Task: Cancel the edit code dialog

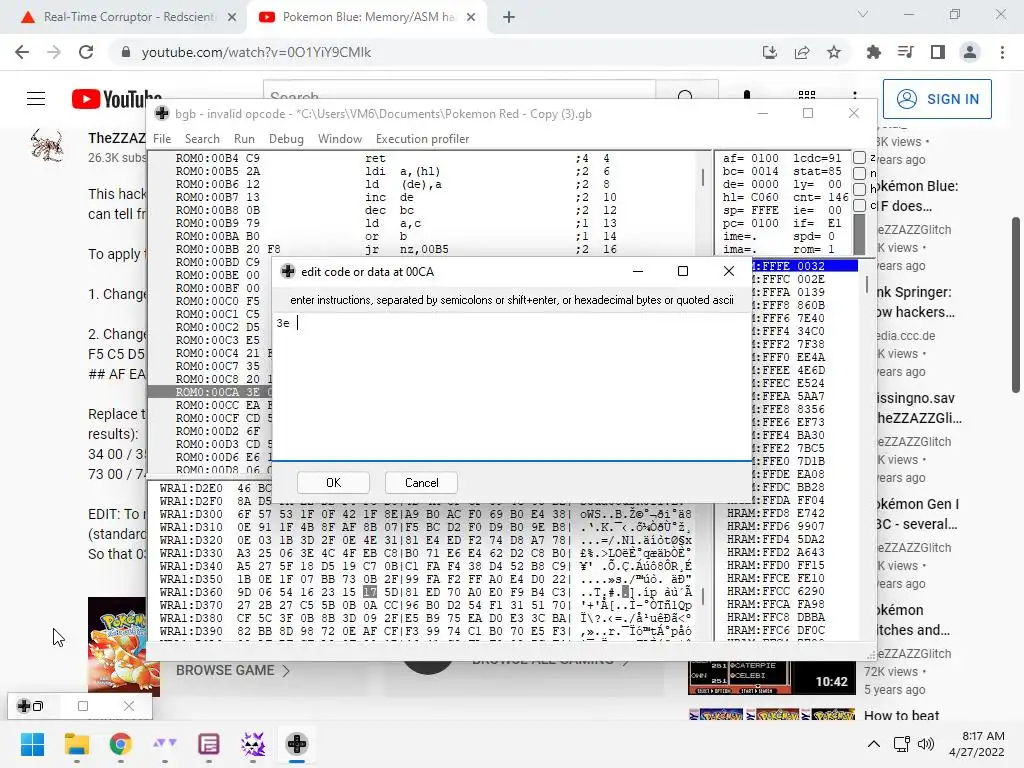Action: click(x=421, y=483)
